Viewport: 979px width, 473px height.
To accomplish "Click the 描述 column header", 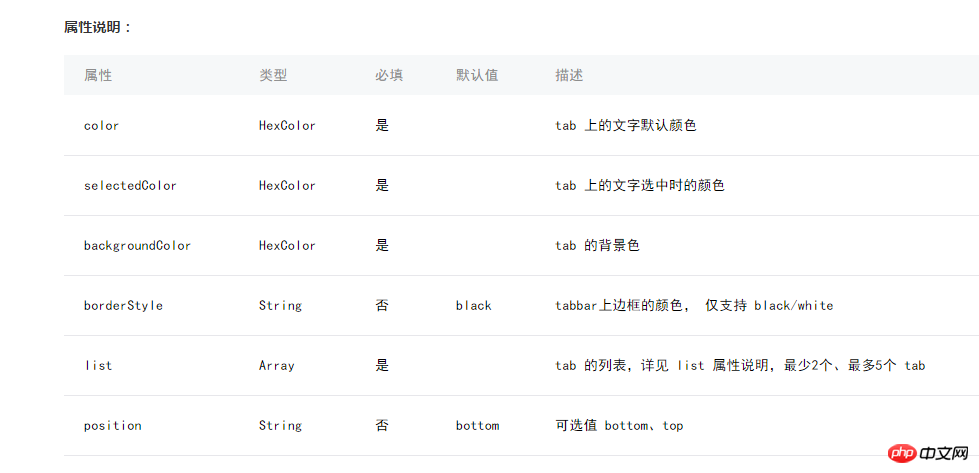I will point(569,75).
